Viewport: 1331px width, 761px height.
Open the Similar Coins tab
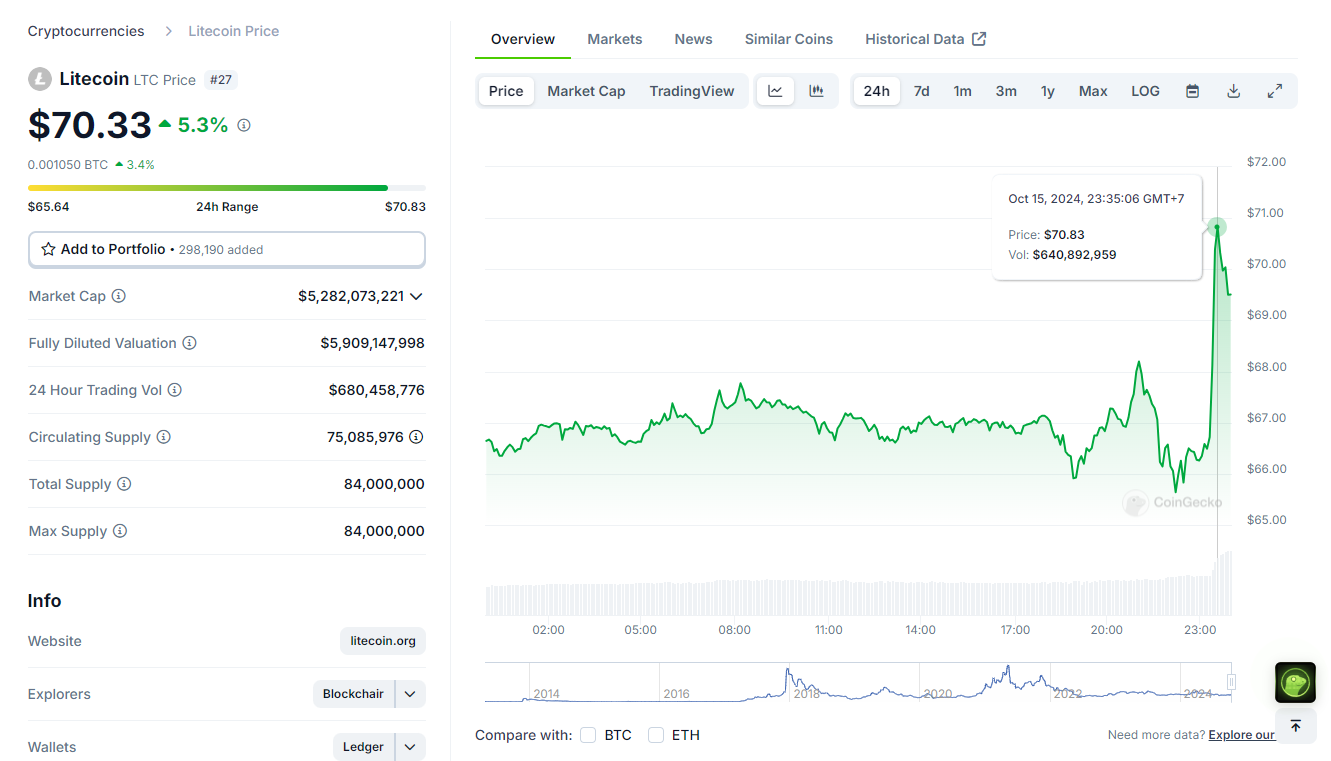point(788,39)
